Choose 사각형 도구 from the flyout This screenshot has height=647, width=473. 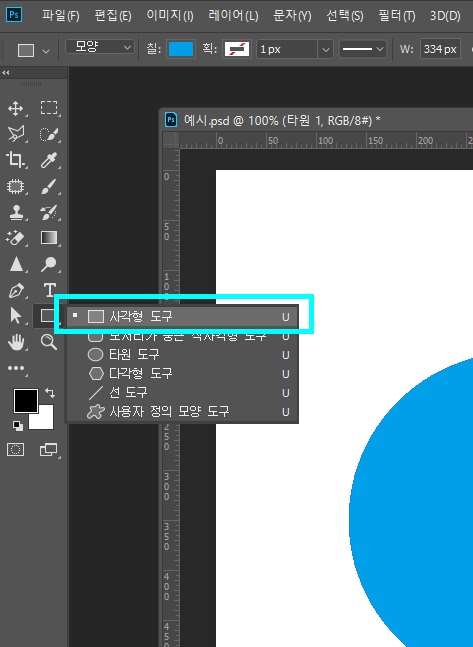click(182, 317)
